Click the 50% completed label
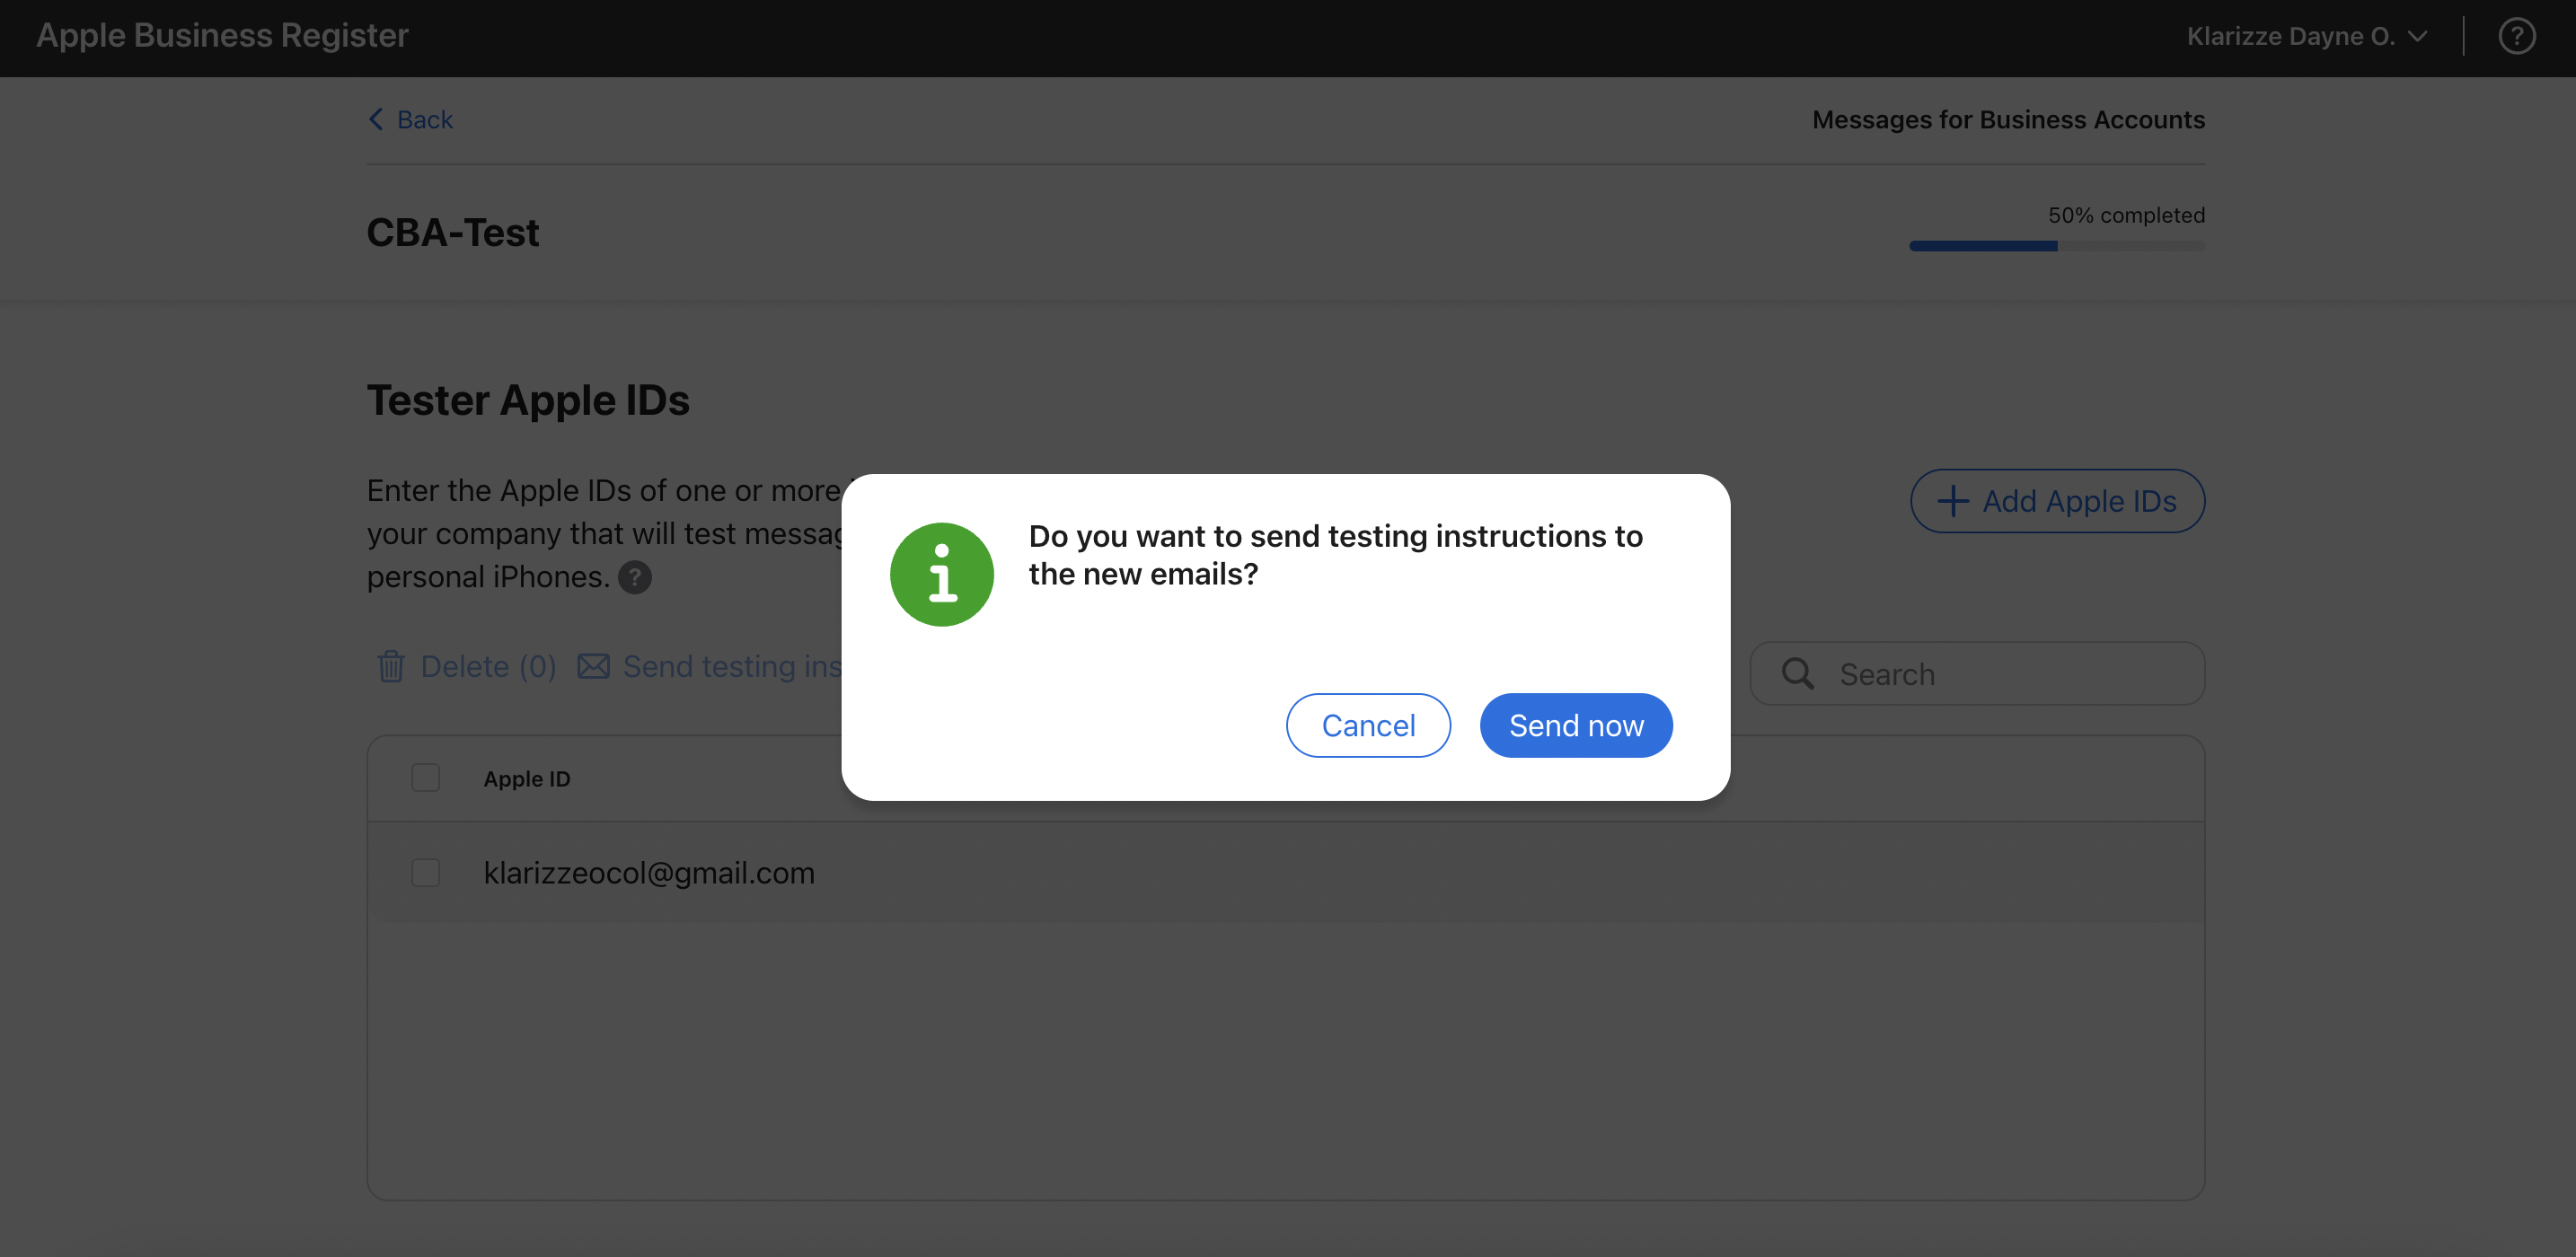Image resolution: width=2576 pixels, height=1257 pixels. [x=2126, y=215]
